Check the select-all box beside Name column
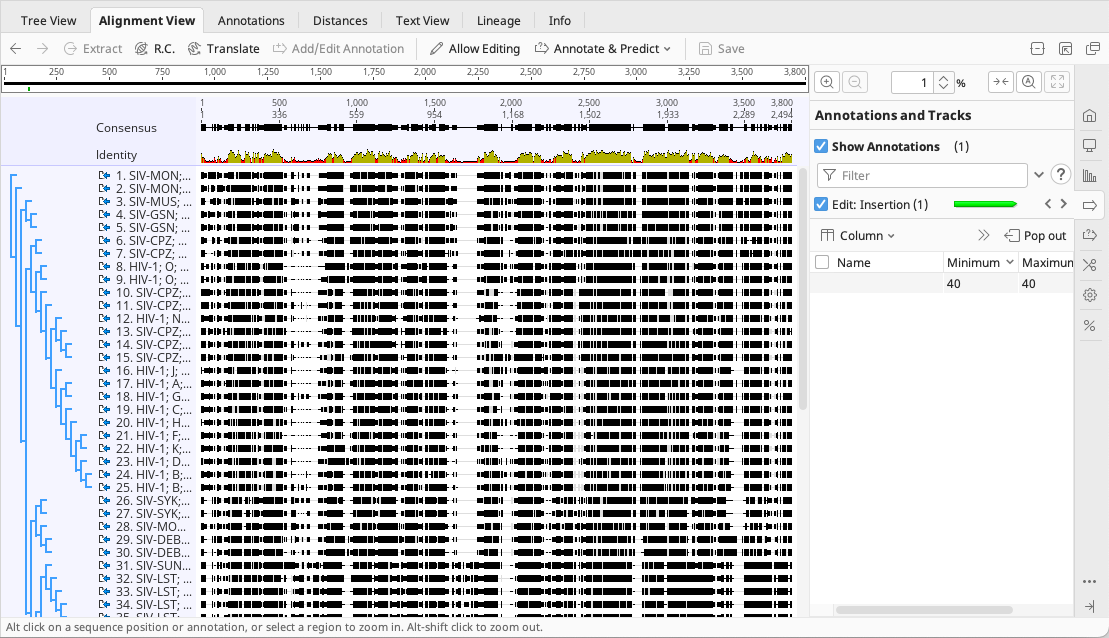Viewport: 1109px width, 638px height. tap(823, 262)
